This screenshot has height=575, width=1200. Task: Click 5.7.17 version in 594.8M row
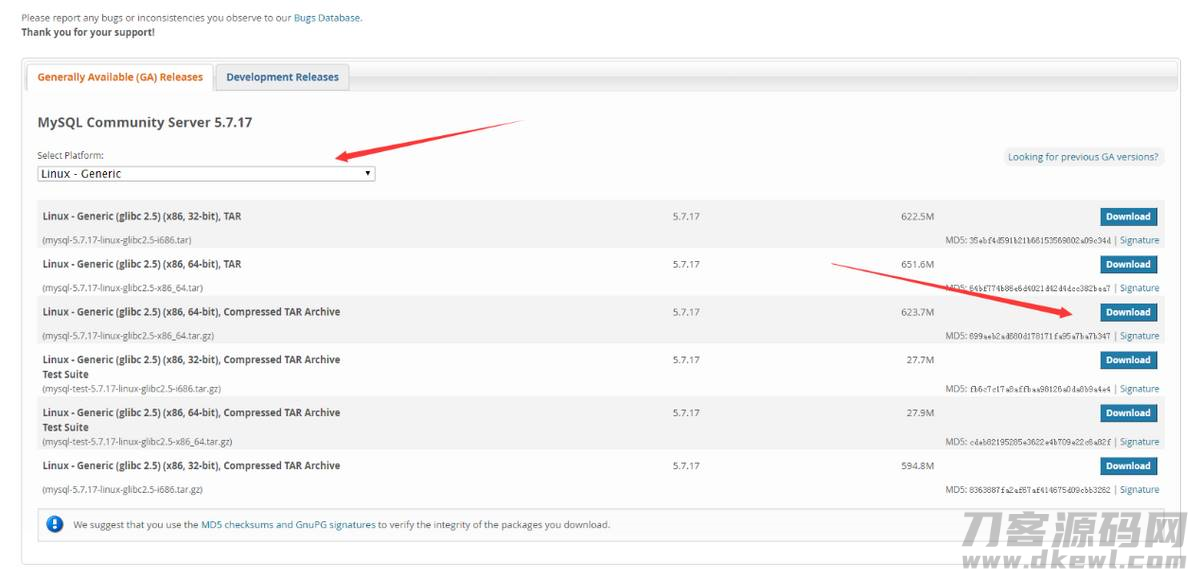686,466
